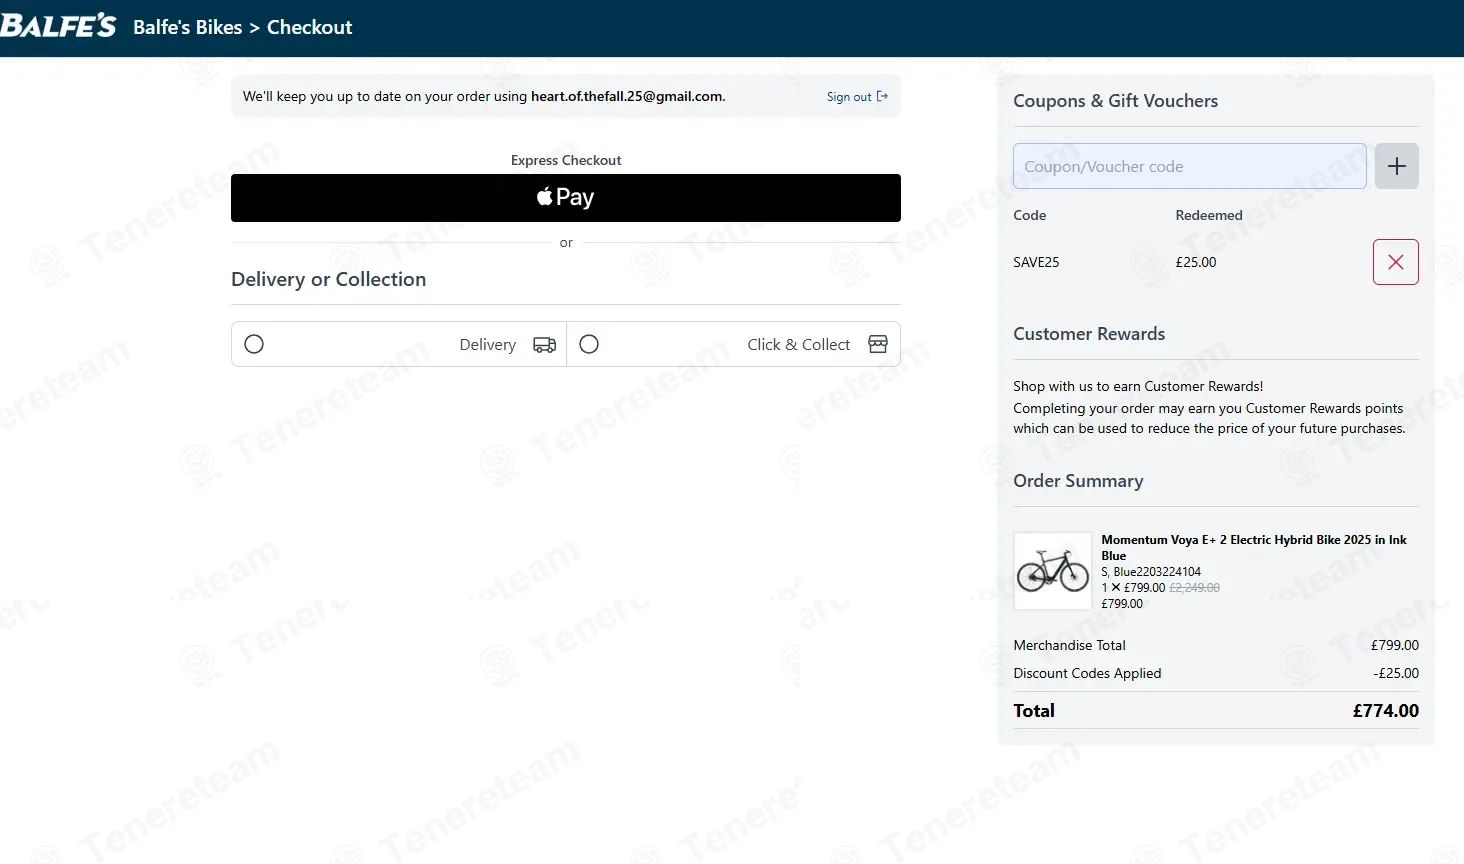Open the Momentum Voya bike thumbnail
This screenshot has height=864, width=1464.
1053,571
